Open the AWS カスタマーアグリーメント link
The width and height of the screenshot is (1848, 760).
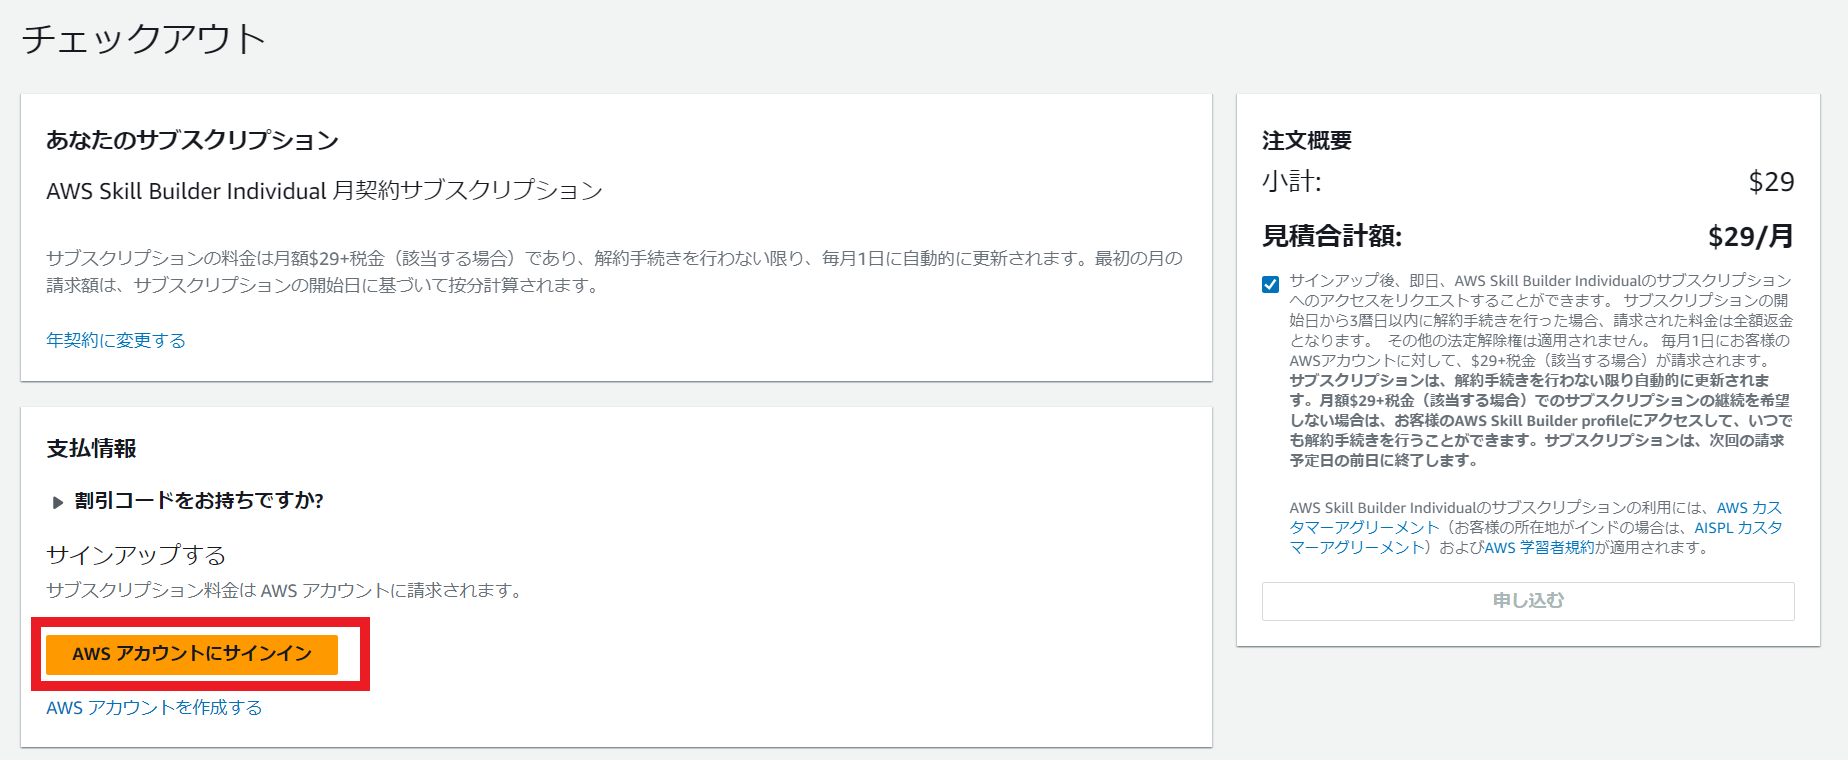coord(1536,517)
